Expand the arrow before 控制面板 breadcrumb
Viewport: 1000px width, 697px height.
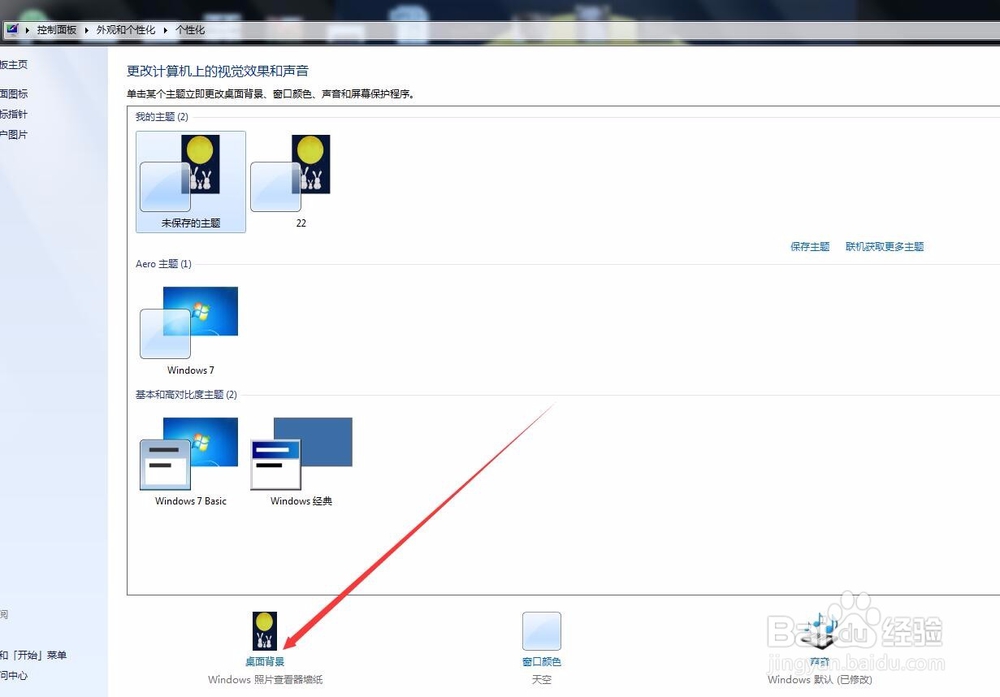click(x=27, y=30)
